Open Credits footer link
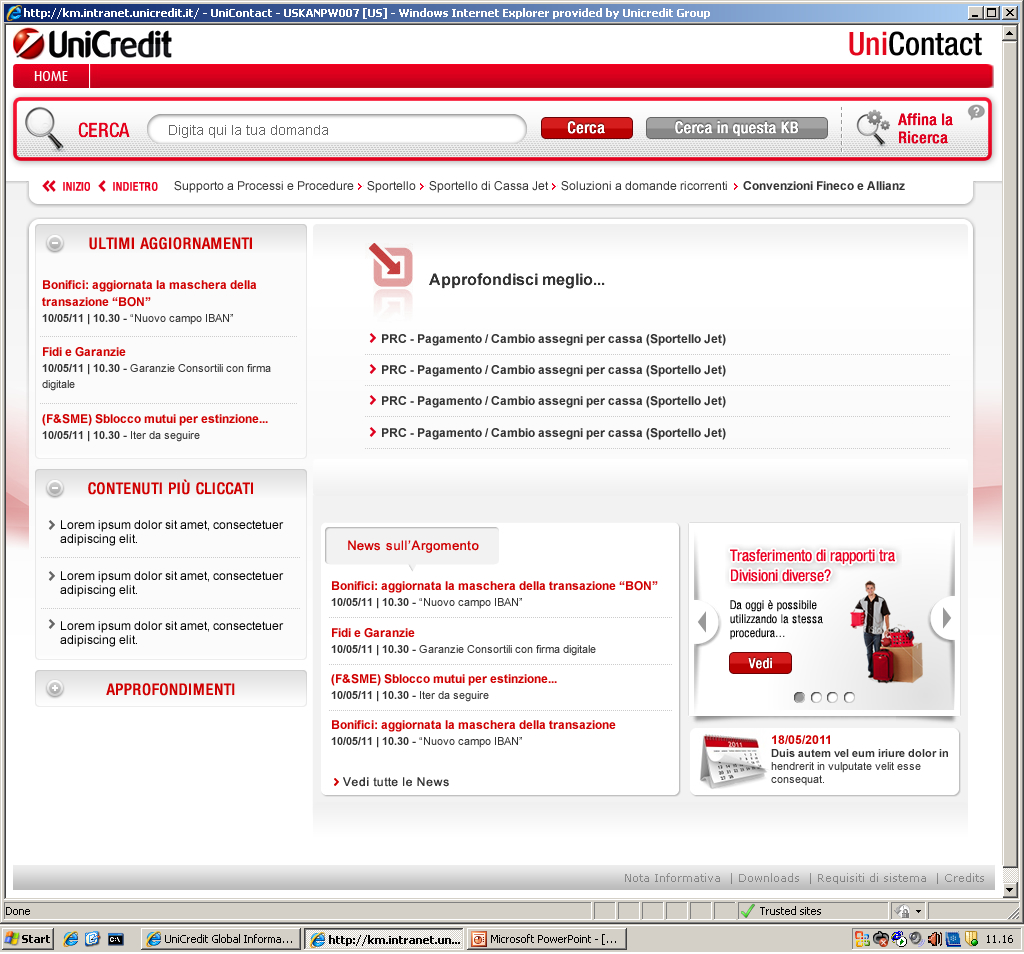1024x954 pixels. click(964, 878)
